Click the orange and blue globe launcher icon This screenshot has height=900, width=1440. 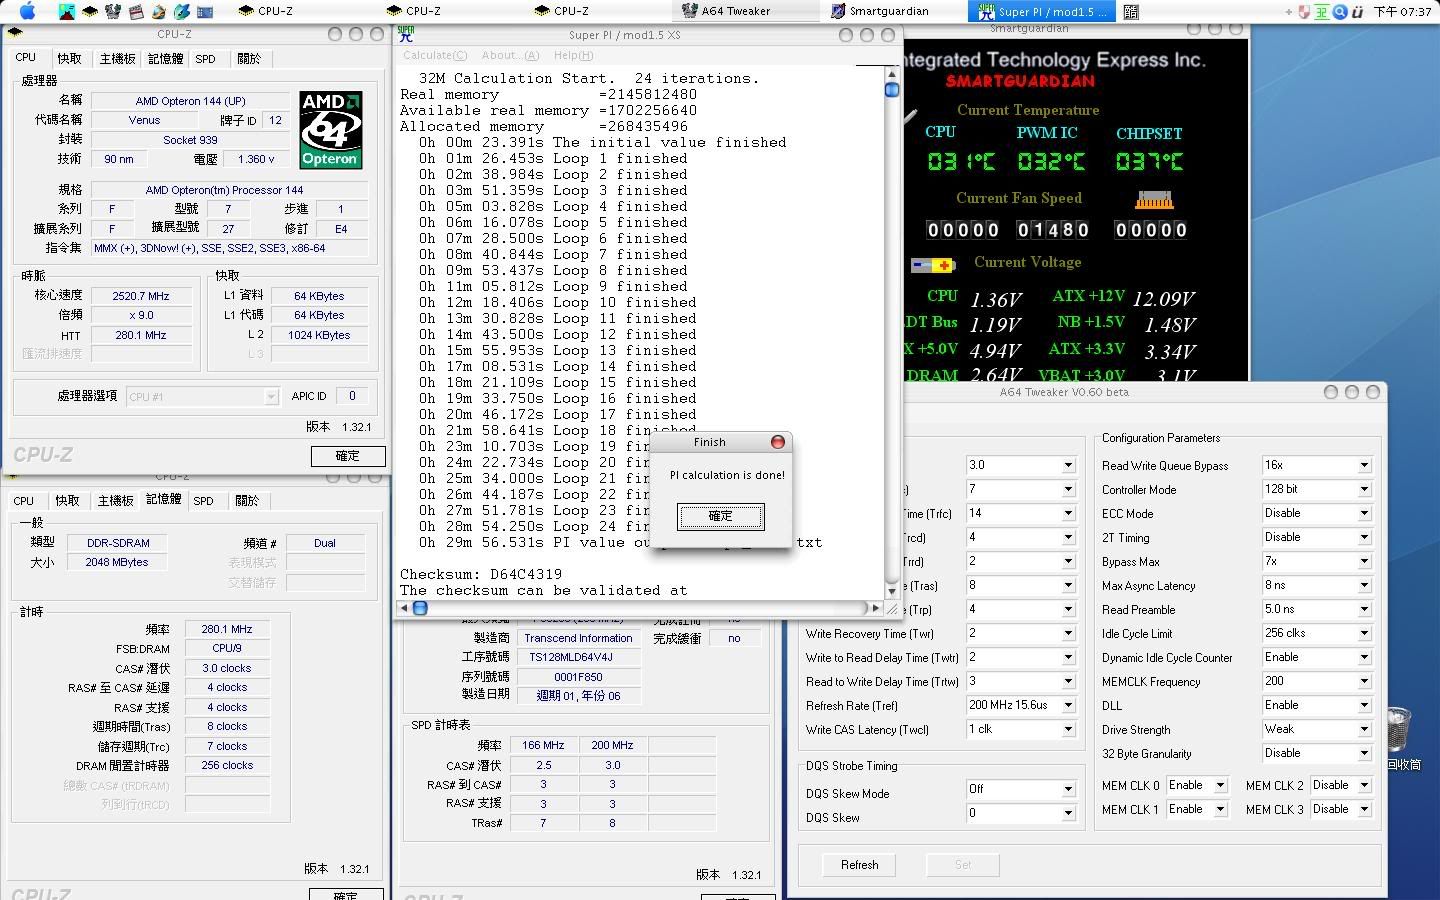point(159,12)
